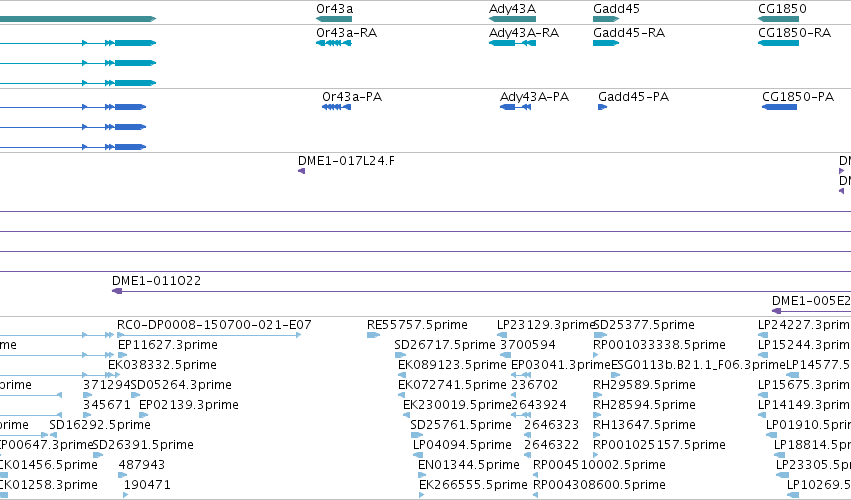The height and width of the screenshot is (500, 851).
Task: Select the SD05264.3prime EST label
Action: [x=181, y=385]
